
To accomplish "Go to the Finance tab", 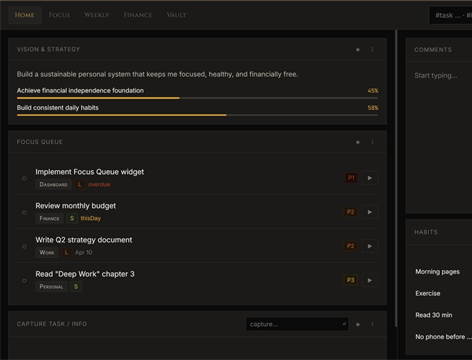I will pos(138,15).
